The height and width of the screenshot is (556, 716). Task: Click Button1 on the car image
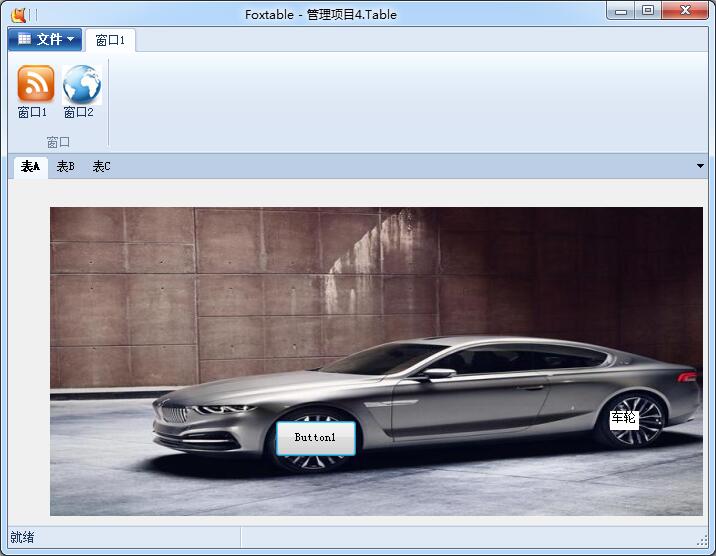pos(316,438)
